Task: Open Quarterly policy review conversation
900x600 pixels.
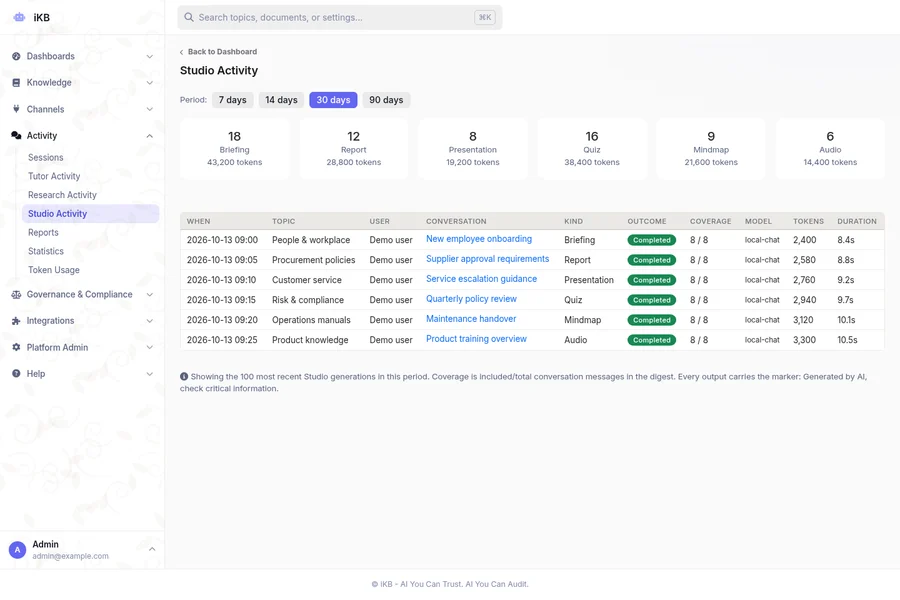Action: pyautogui.click(x=471, y=299)
